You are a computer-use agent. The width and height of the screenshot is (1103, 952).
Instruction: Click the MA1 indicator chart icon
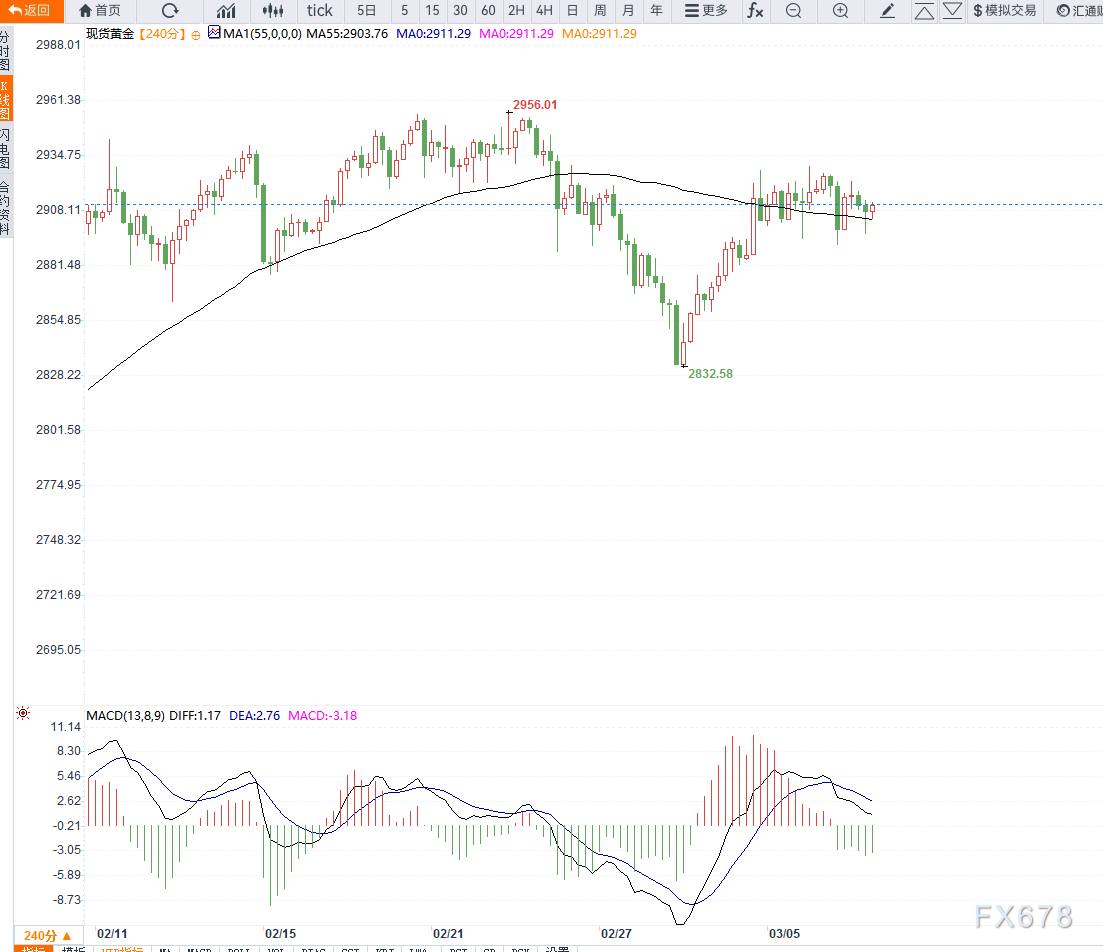click(x=214, y=33)
